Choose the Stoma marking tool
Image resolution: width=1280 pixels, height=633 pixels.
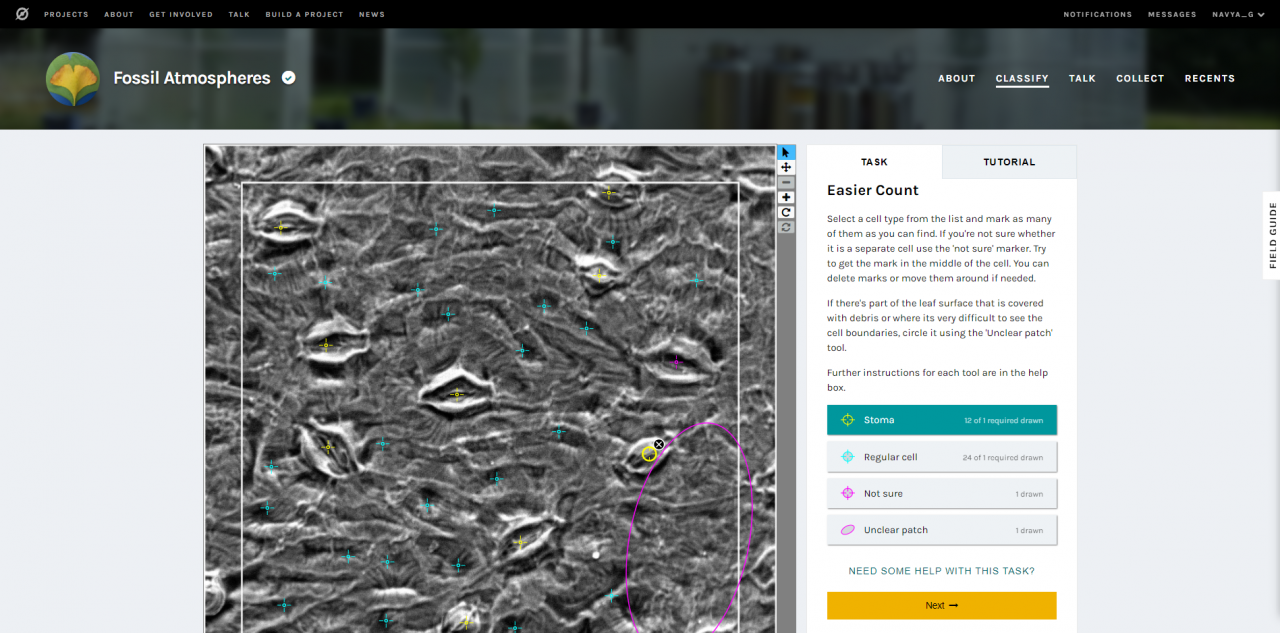[x=942, y=420]
